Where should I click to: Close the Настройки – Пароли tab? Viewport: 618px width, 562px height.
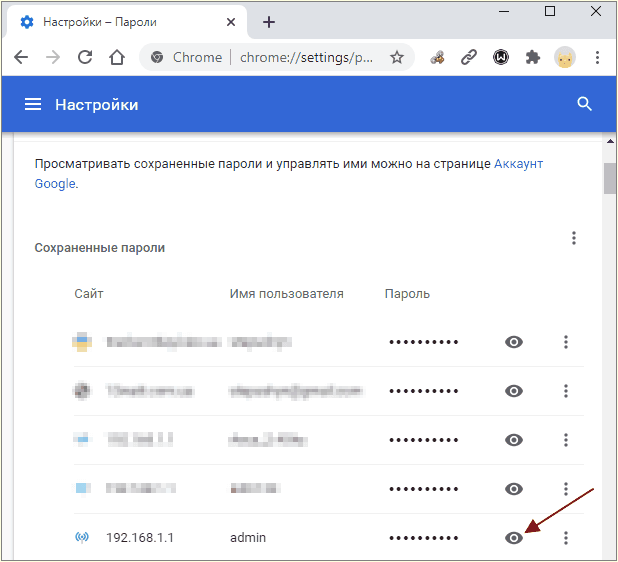(231, 22)
